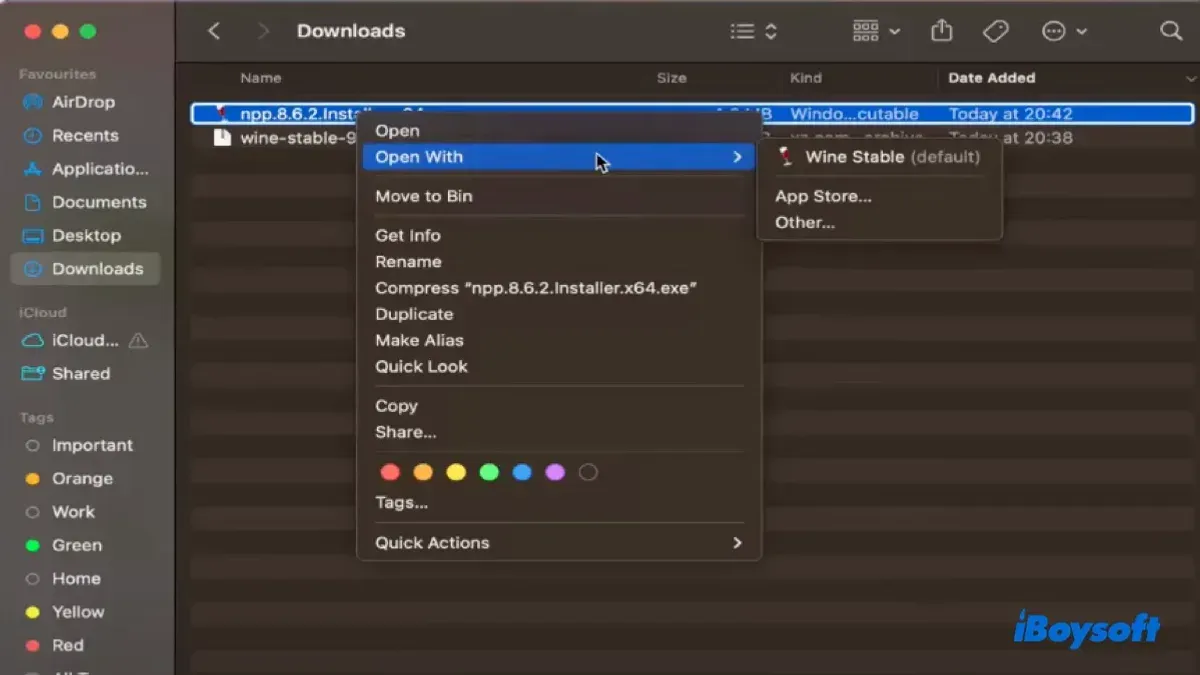1200x675 pixels.
Task: Open Shared folder in sidebar
Action: point(66,373)
